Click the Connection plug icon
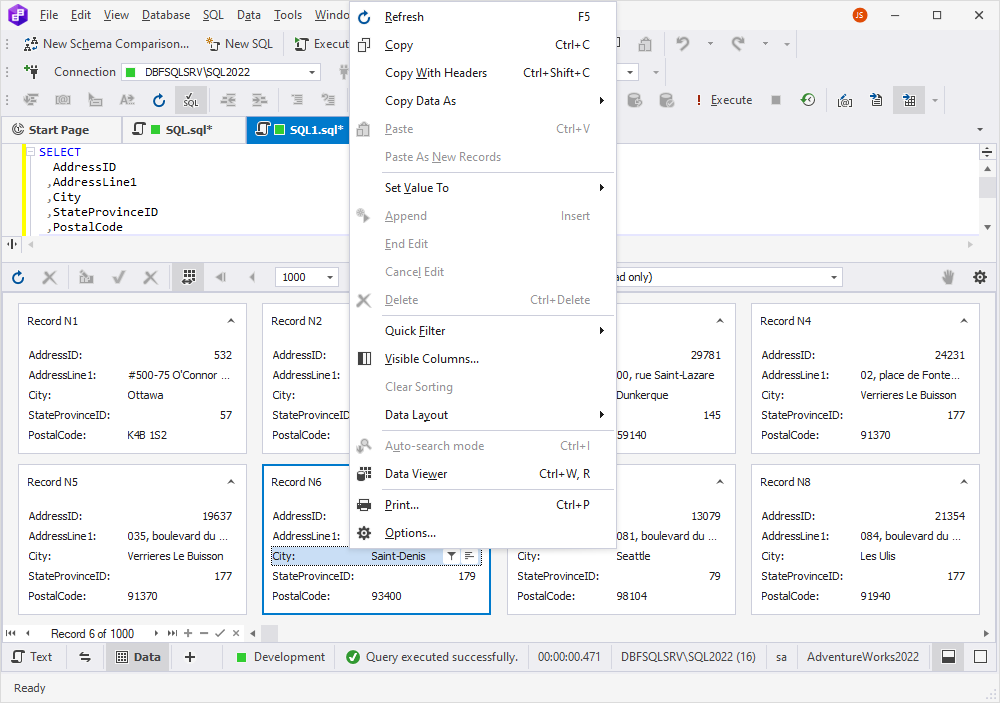This screenshot has height=703, width=1000. tap(31, 71)
